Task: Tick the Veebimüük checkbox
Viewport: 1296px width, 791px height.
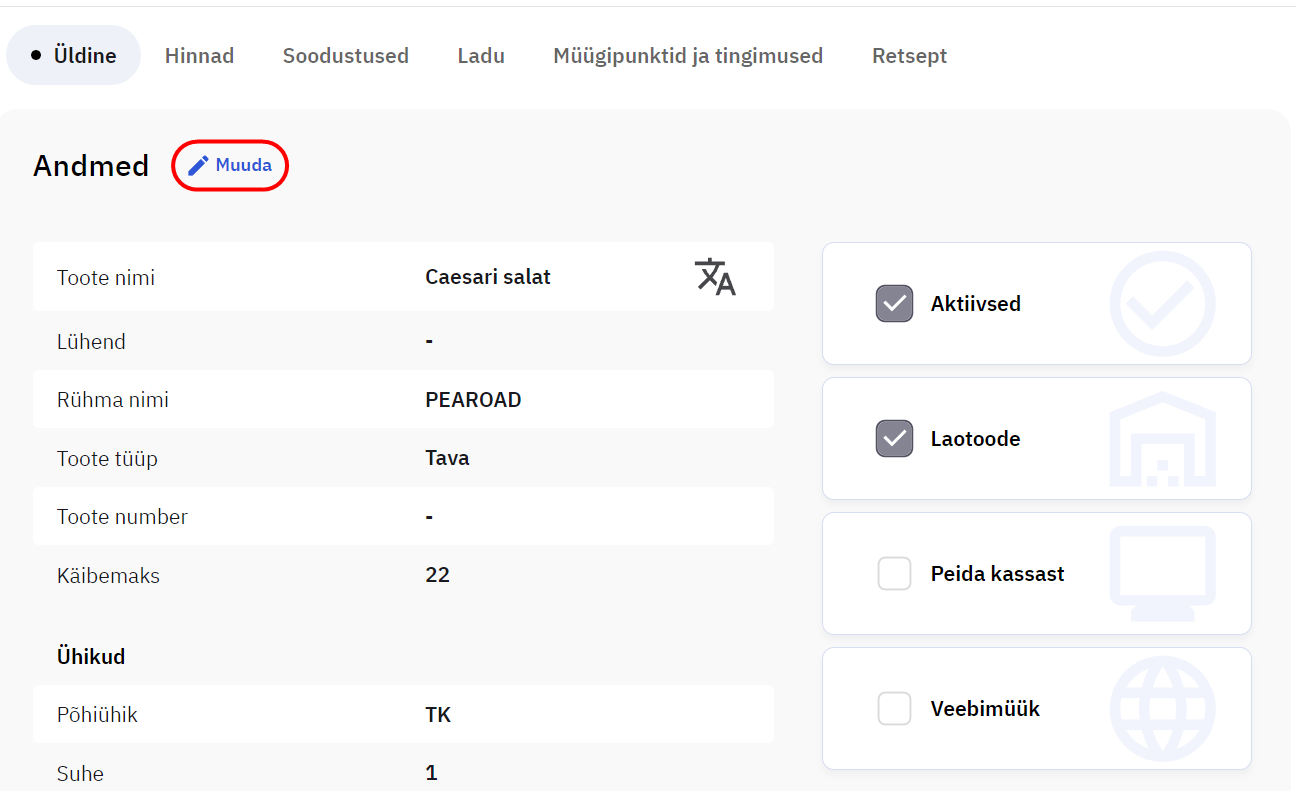Action: point(894,709)
